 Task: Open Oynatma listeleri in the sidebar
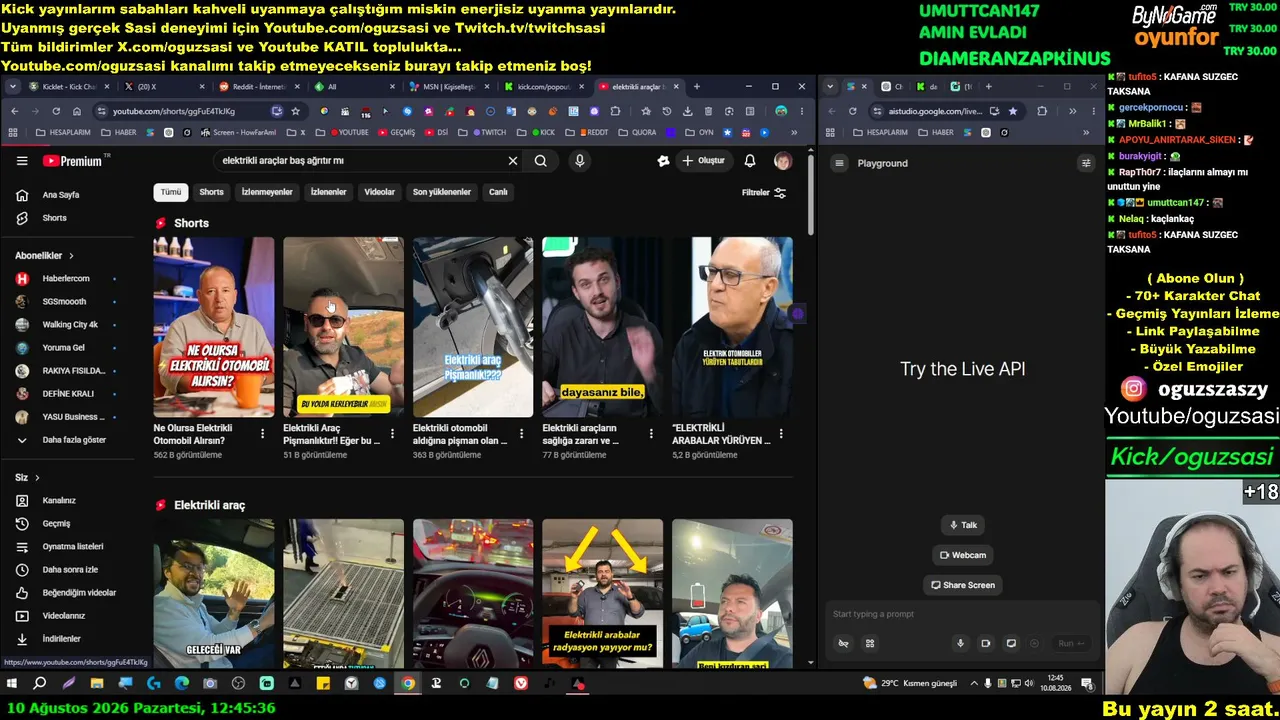[x=66, y=547]
